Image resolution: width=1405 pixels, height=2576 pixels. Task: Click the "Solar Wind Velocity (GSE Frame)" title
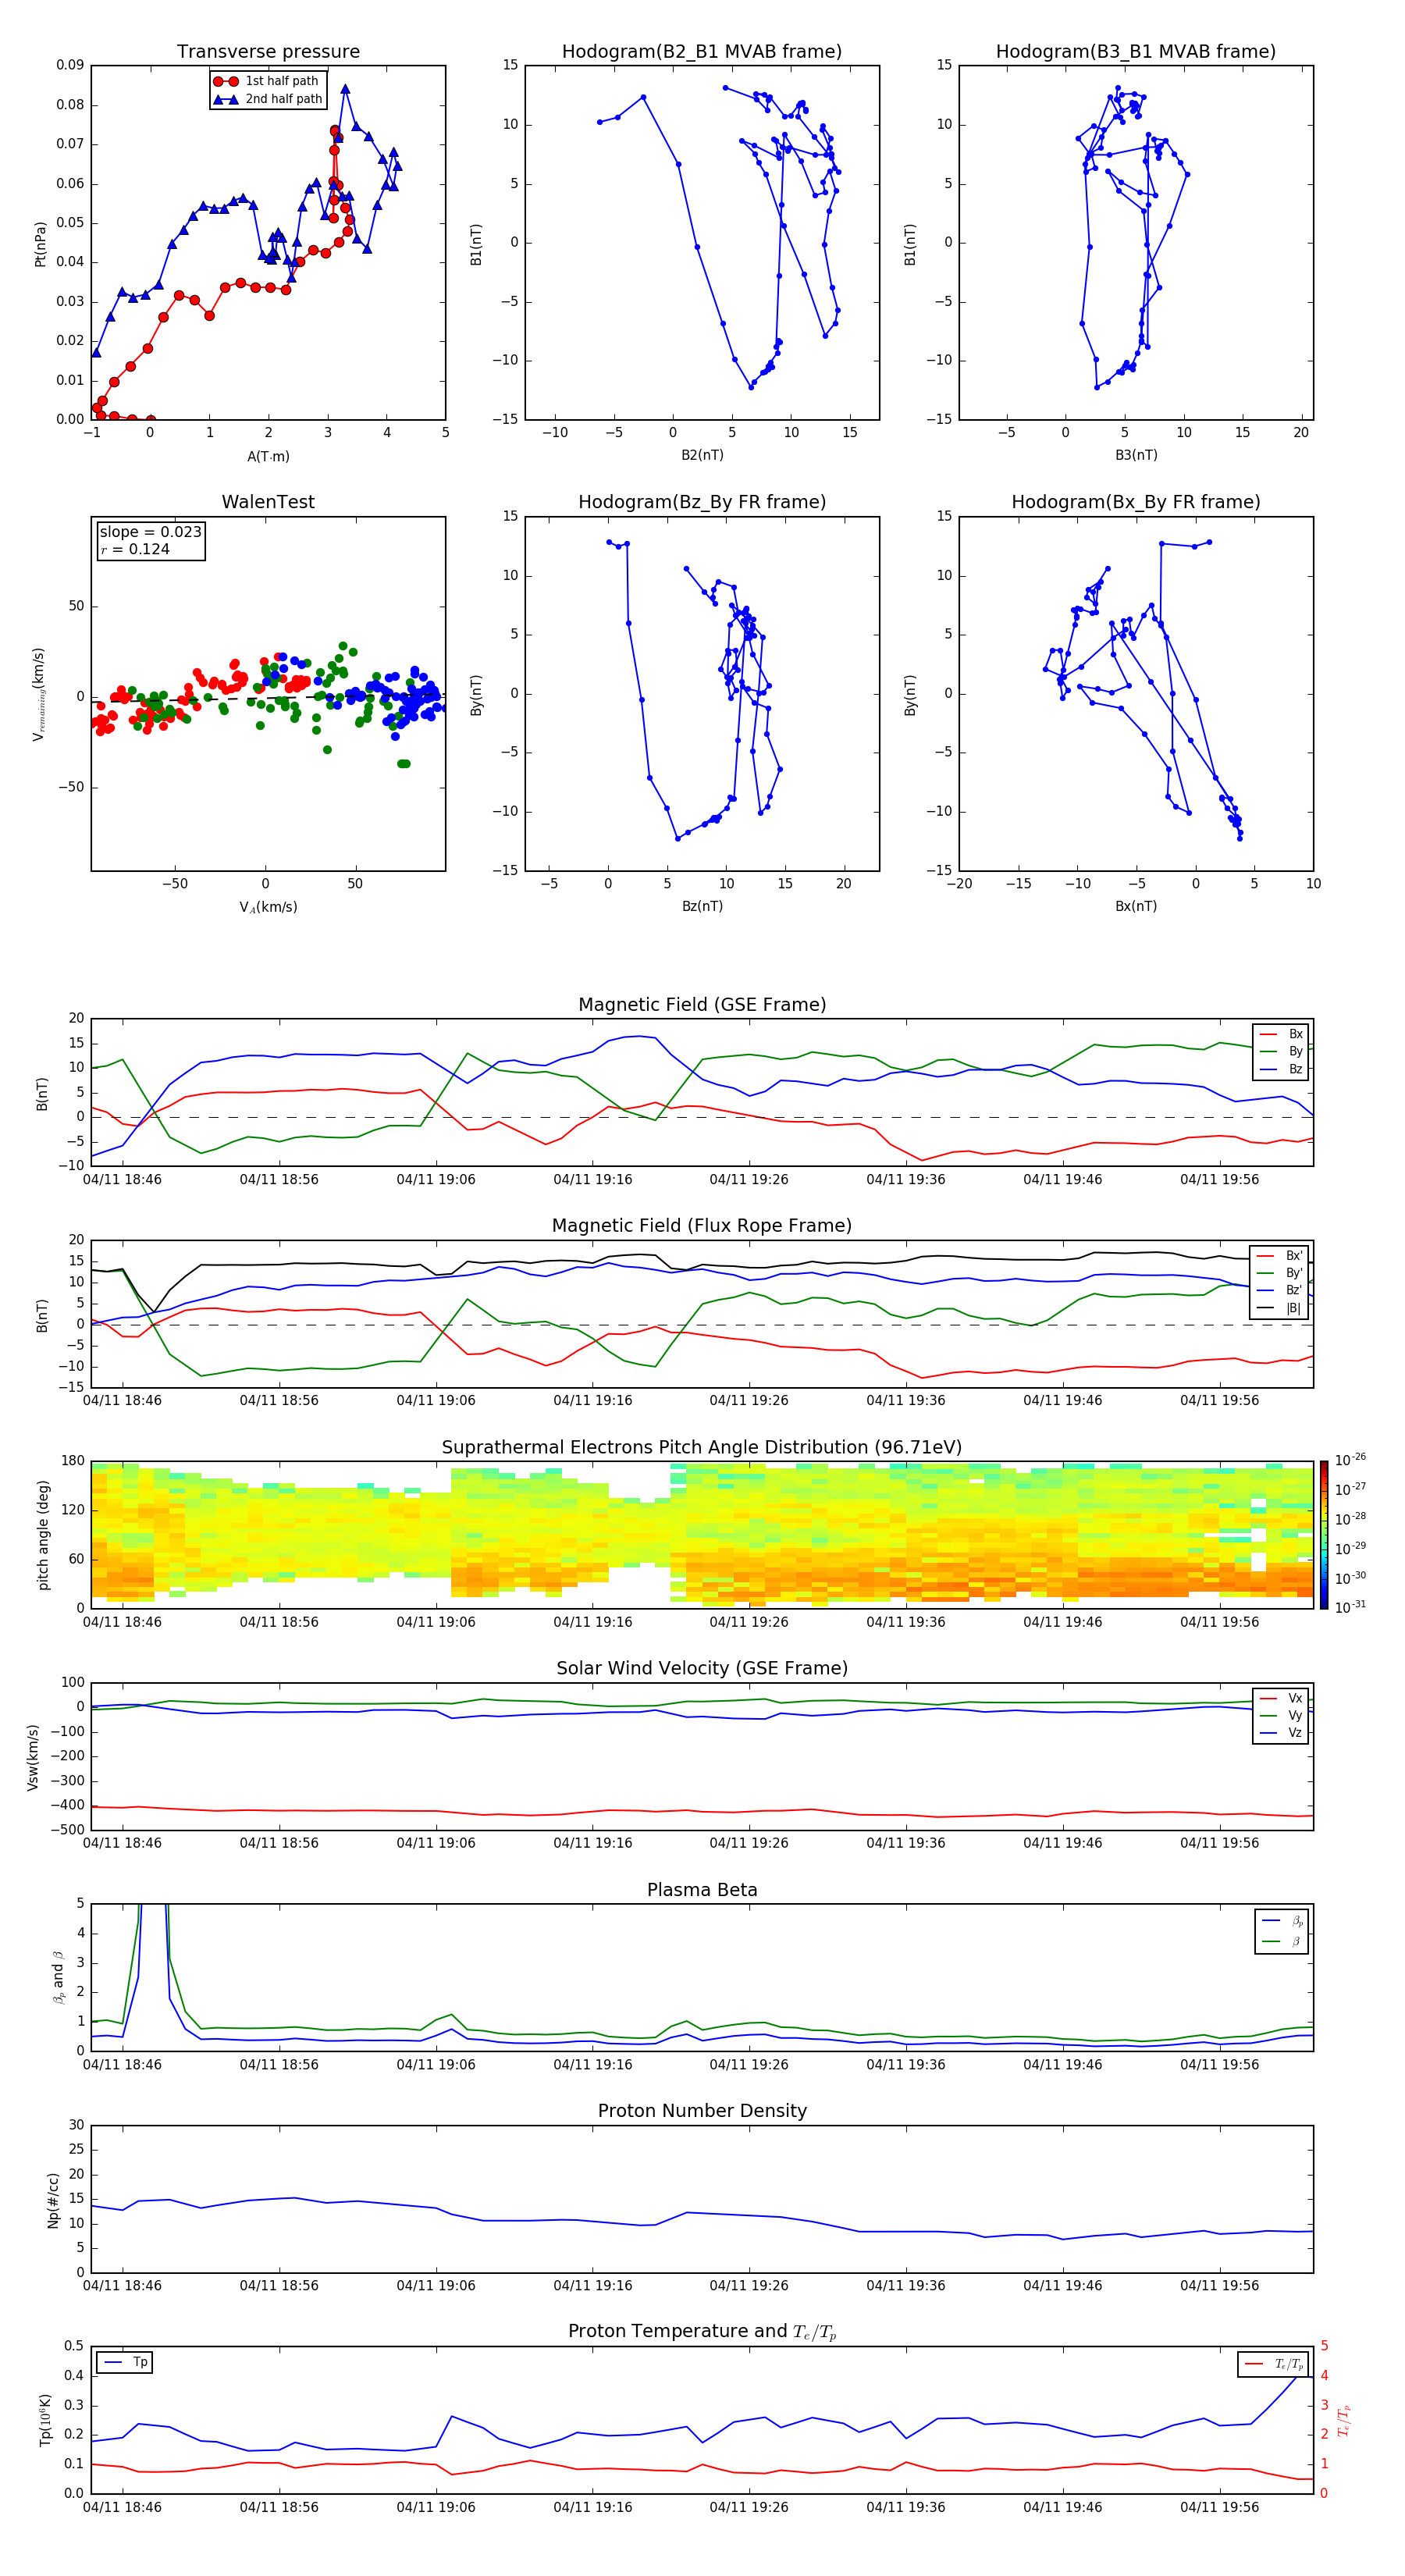[702, 1668]
